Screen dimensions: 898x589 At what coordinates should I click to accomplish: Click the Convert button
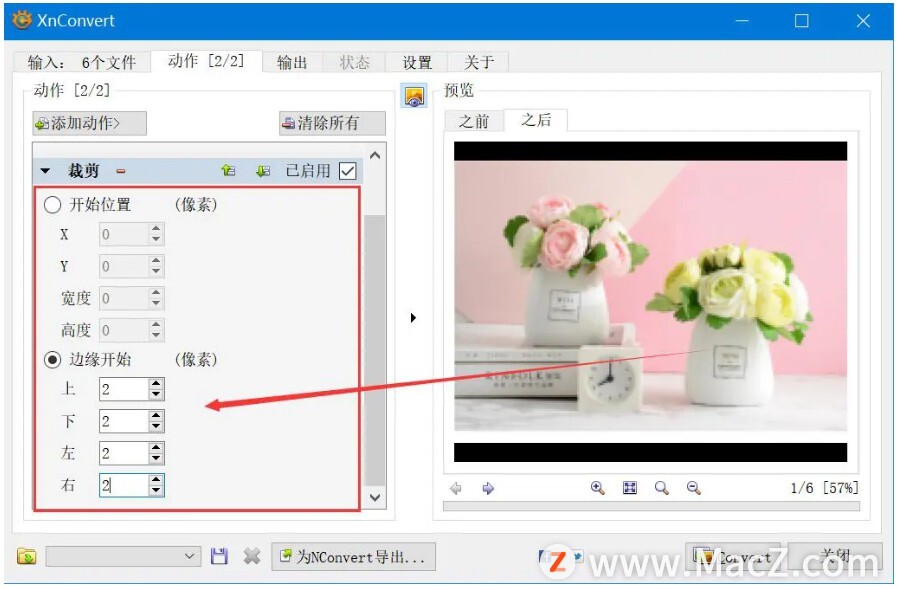tap(733, 557)
